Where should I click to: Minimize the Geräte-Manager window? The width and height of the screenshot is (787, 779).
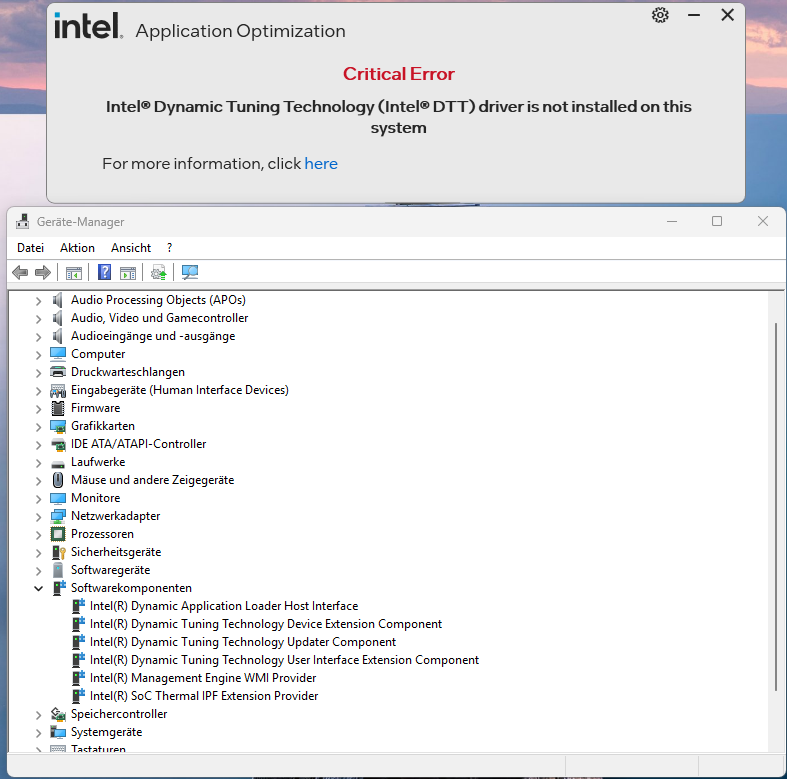[x=672, y=221]
